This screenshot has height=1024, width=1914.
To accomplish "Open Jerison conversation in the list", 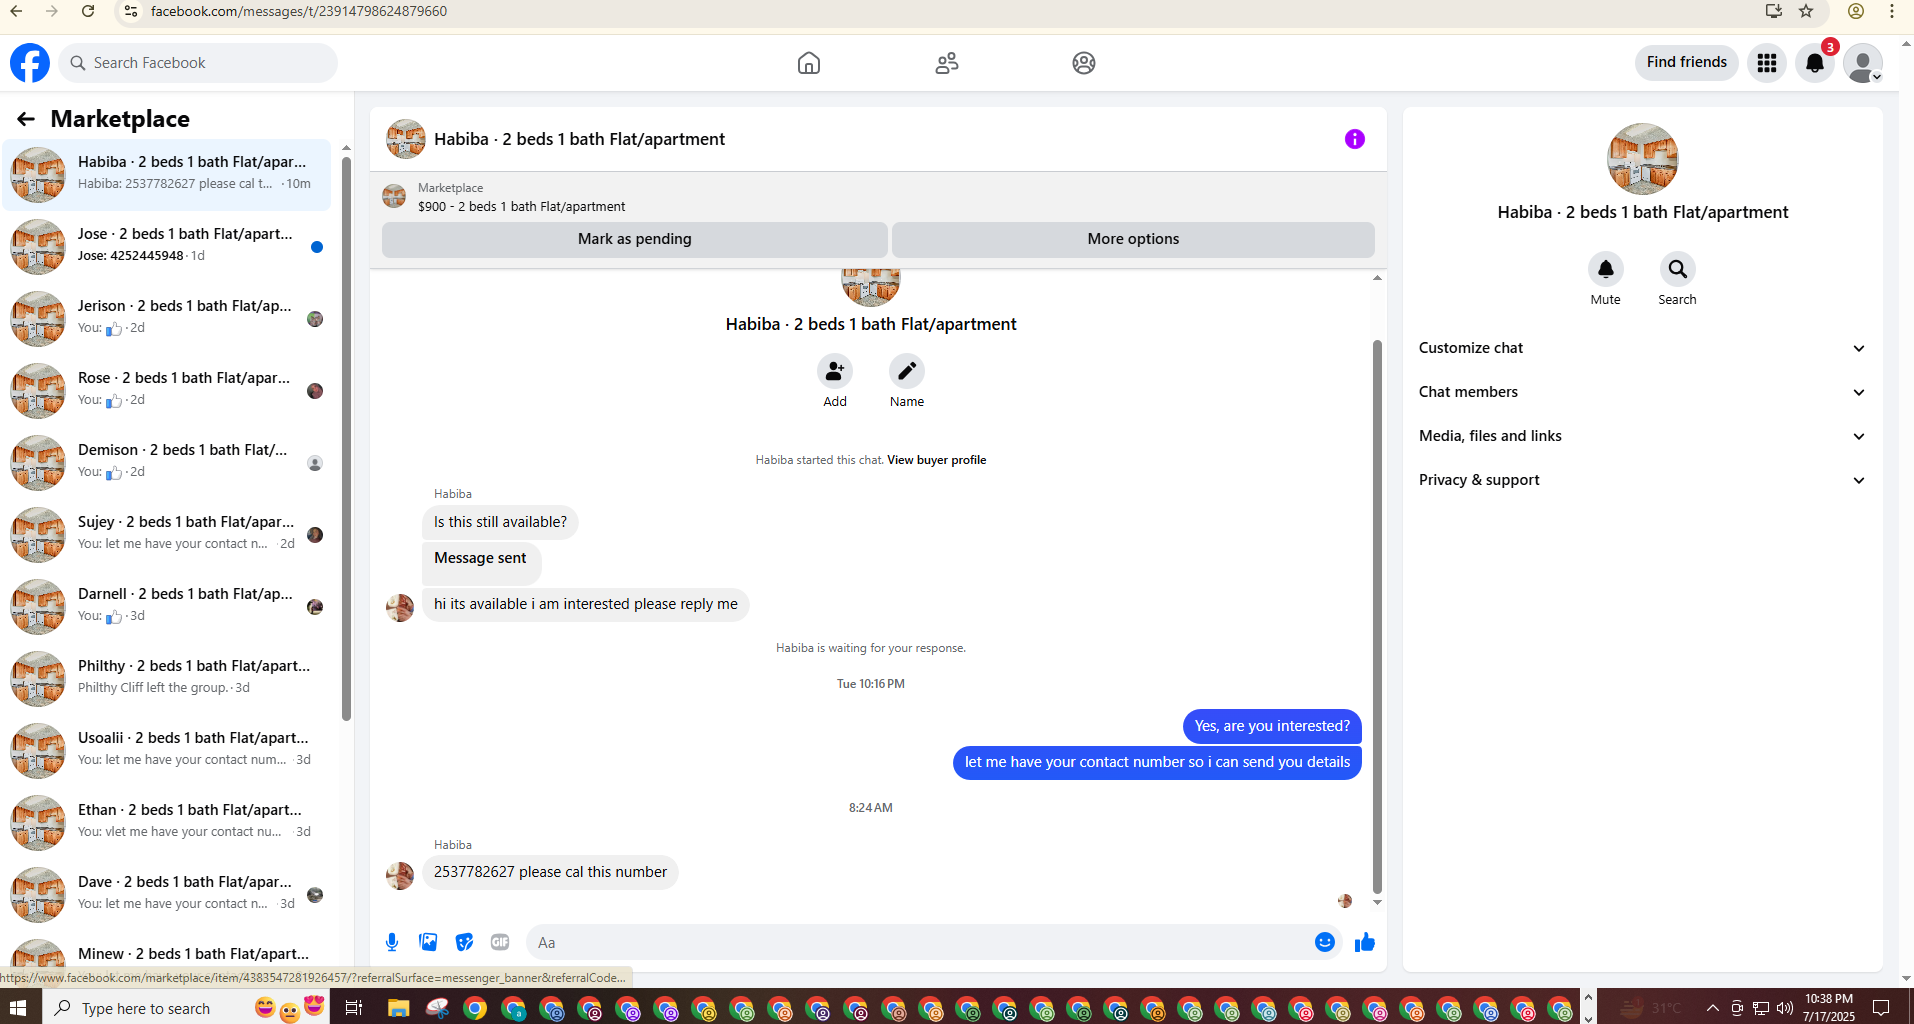I will [167, 319].
